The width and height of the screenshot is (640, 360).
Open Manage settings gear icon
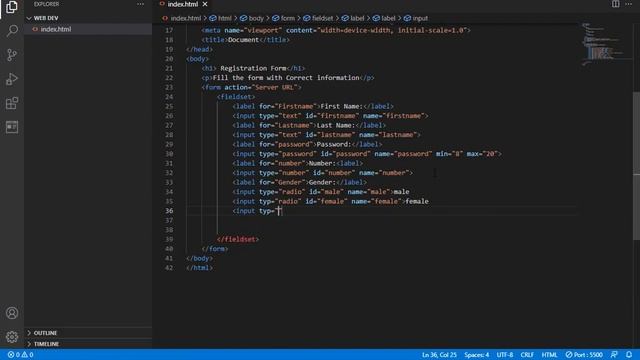click(12, 337)
